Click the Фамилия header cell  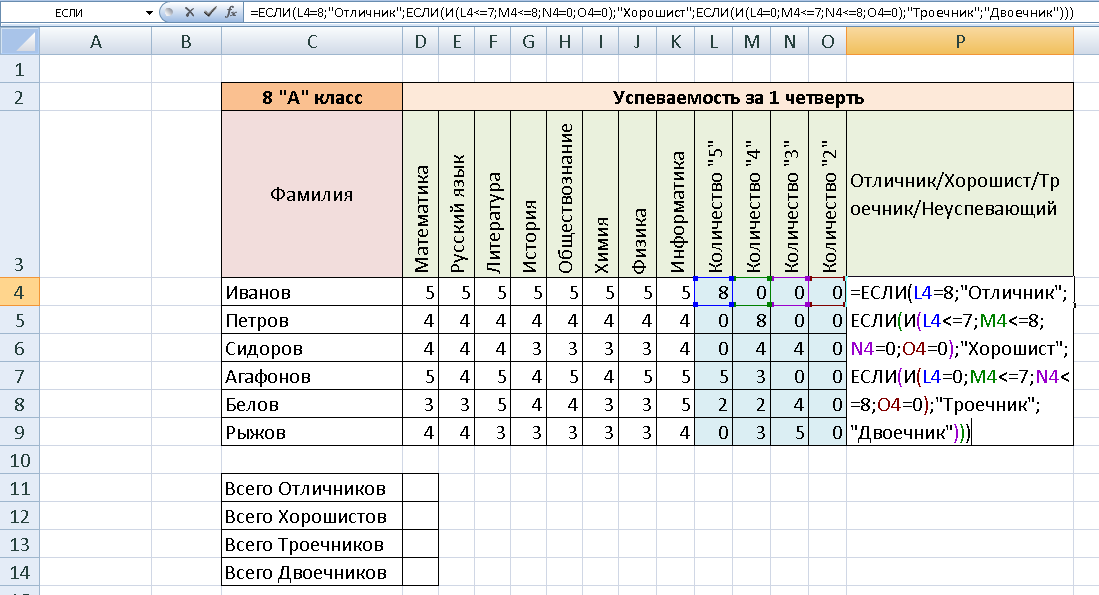[x=312, y=195]
